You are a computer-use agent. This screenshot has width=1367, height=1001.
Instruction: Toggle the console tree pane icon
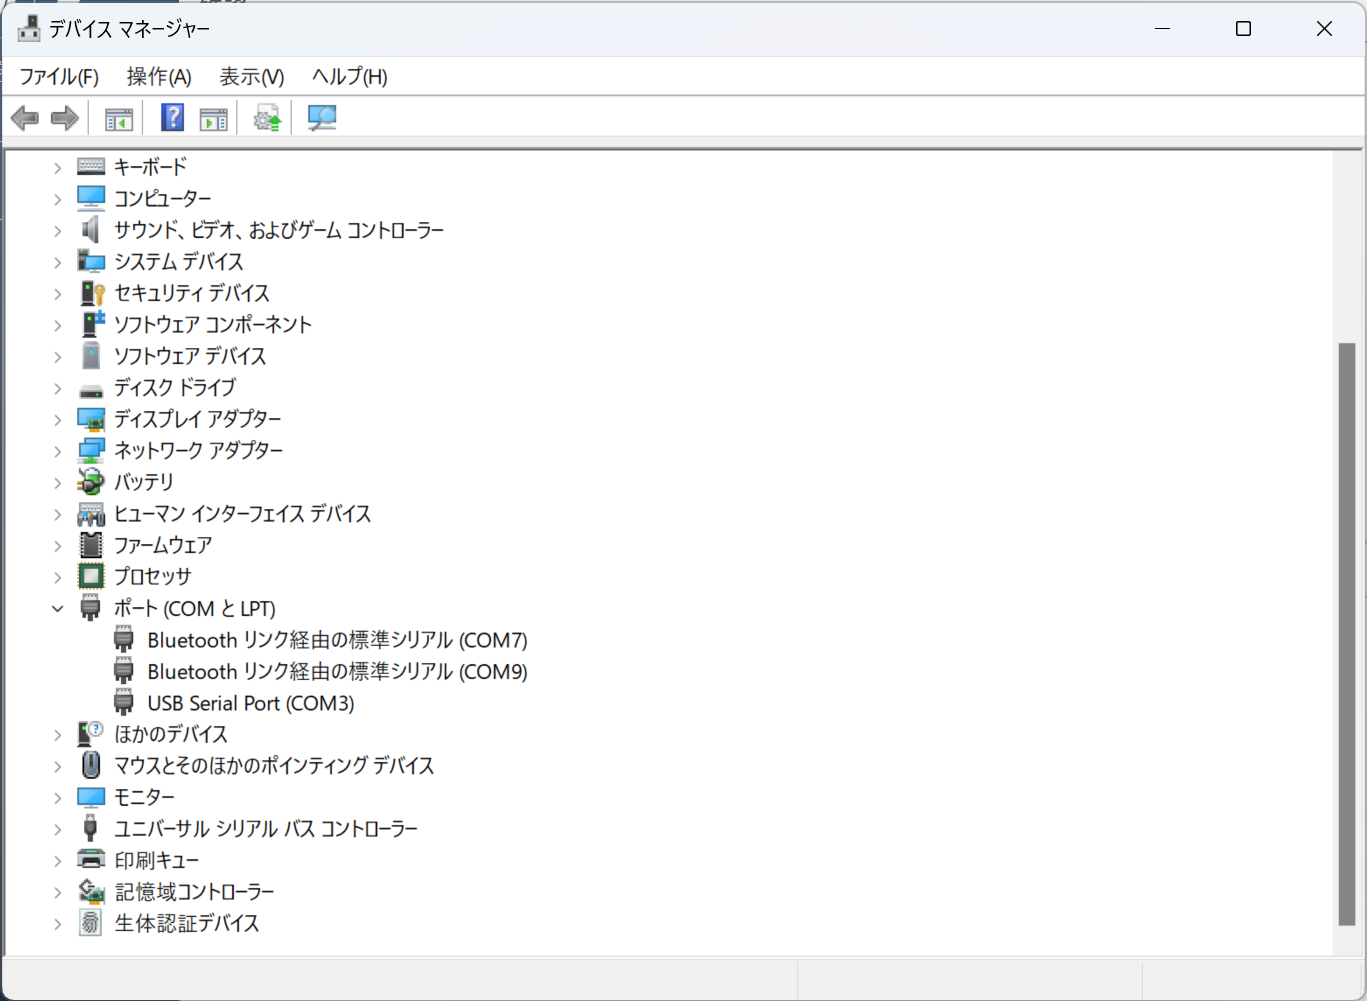(x=118, y=117)
